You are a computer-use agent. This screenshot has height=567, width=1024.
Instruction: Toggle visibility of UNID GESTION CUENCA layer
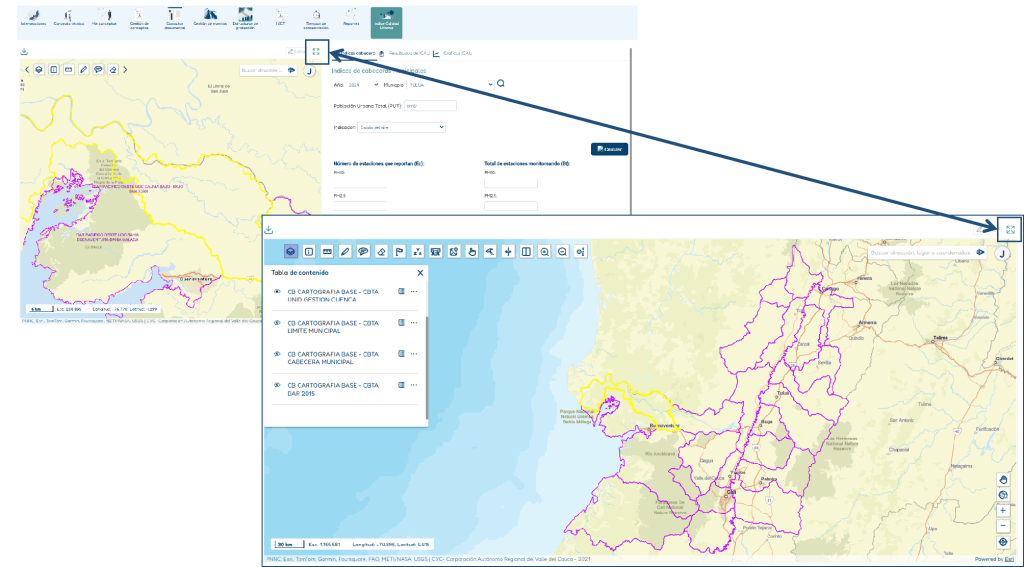pos(277,292)
